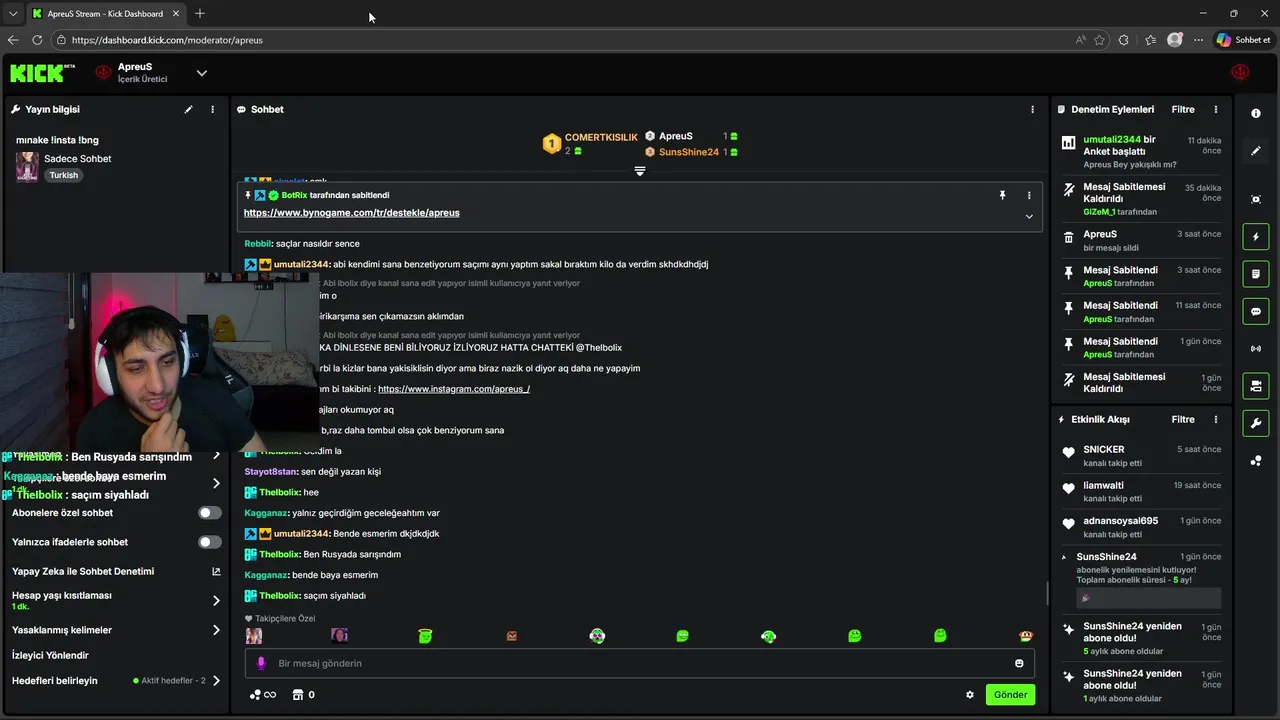Open Yapay Zeka ile Sohbet Denetimi external link icon
1280x720 pixels.
pyautogui.click(x=216, y=572)
